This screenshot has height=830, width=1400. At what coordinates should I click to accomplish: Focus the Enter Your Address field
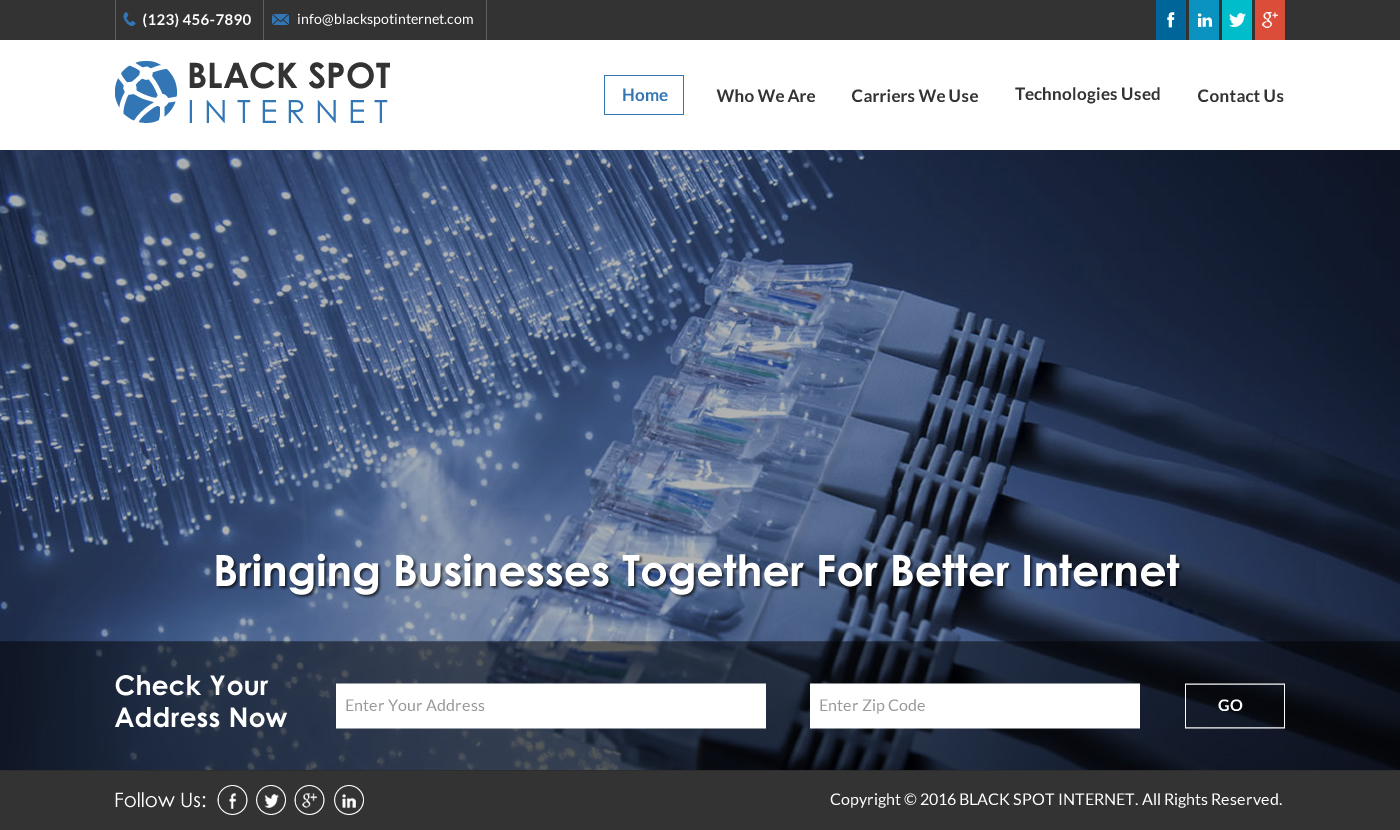pos(551,706)
